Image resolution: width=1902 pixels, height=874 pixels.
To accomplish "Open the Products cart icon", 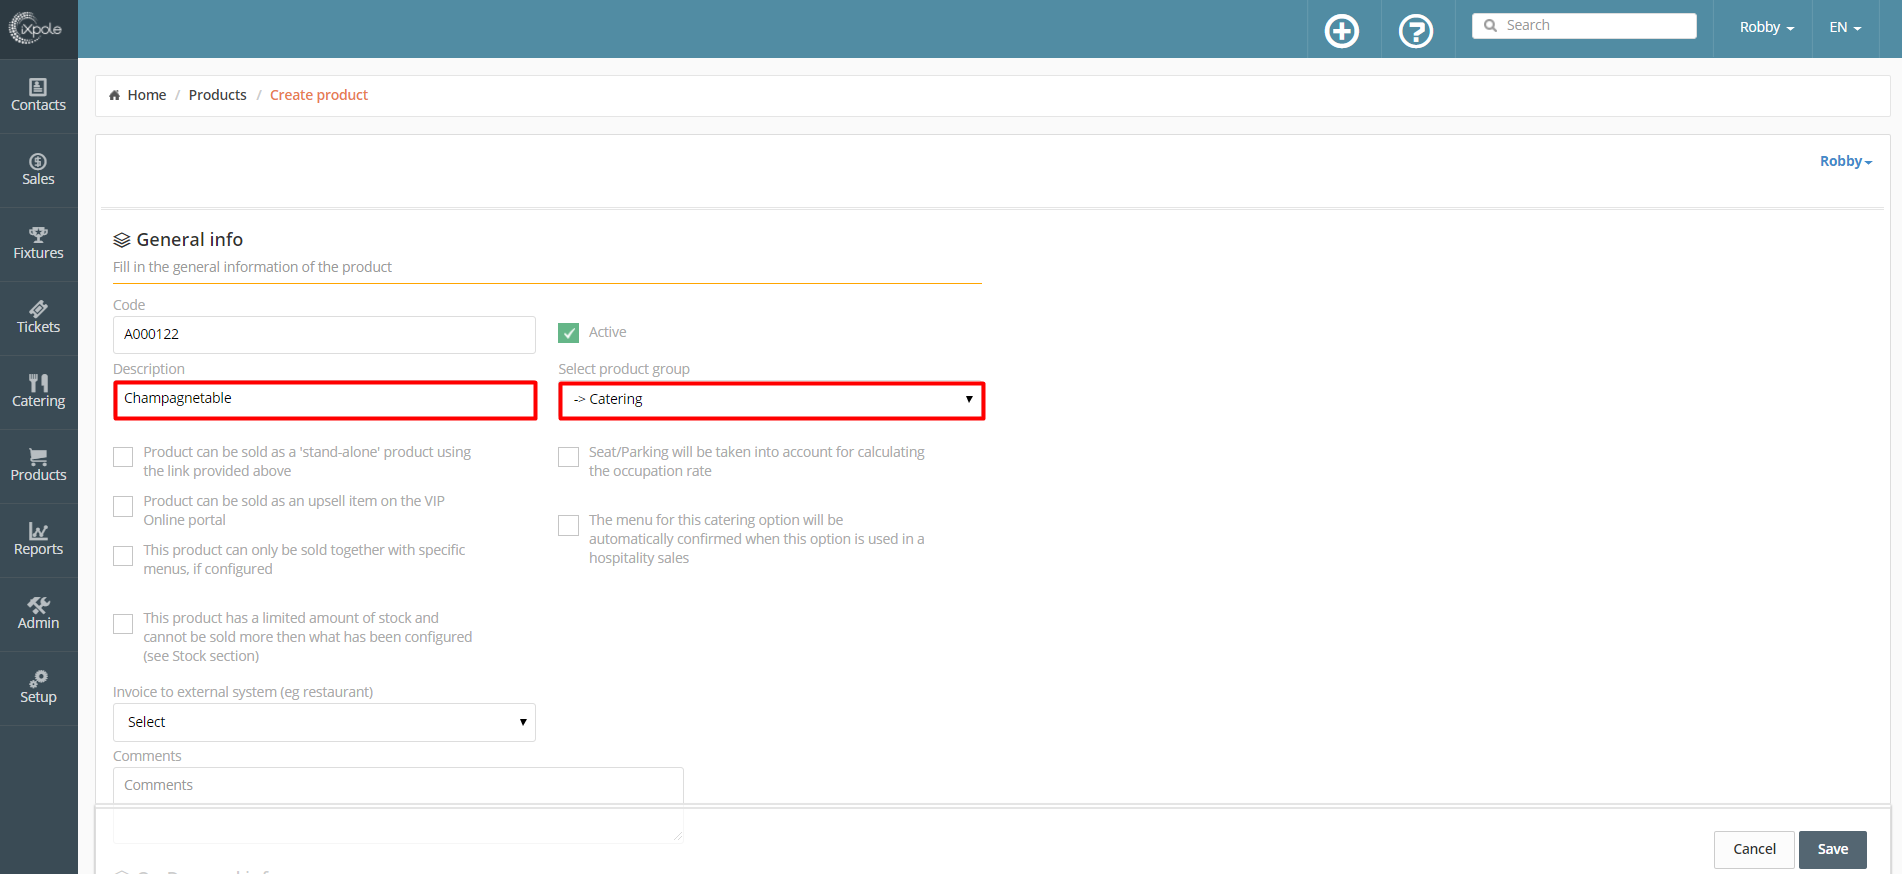I will 38,457.
